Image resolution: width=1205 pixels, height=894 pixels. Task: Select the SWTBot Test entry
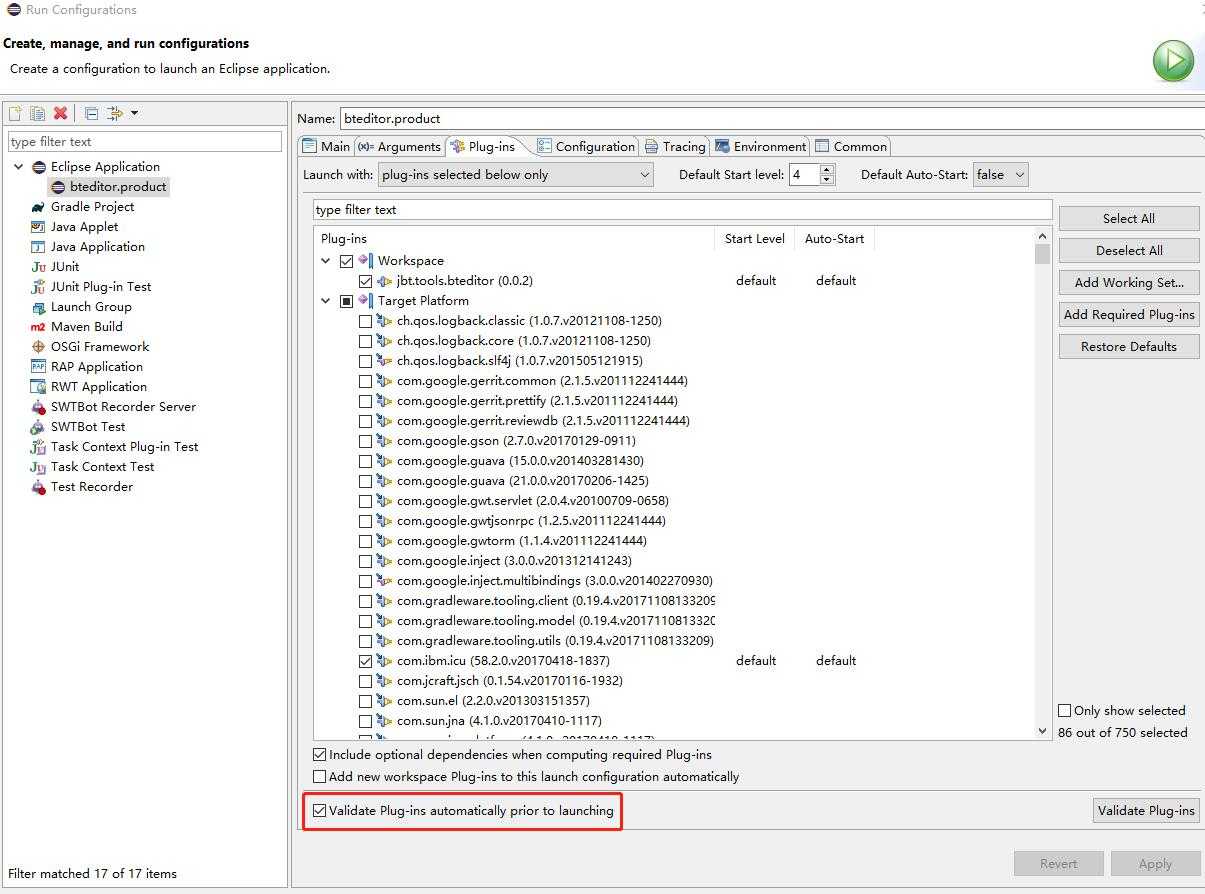coord(88,427)
